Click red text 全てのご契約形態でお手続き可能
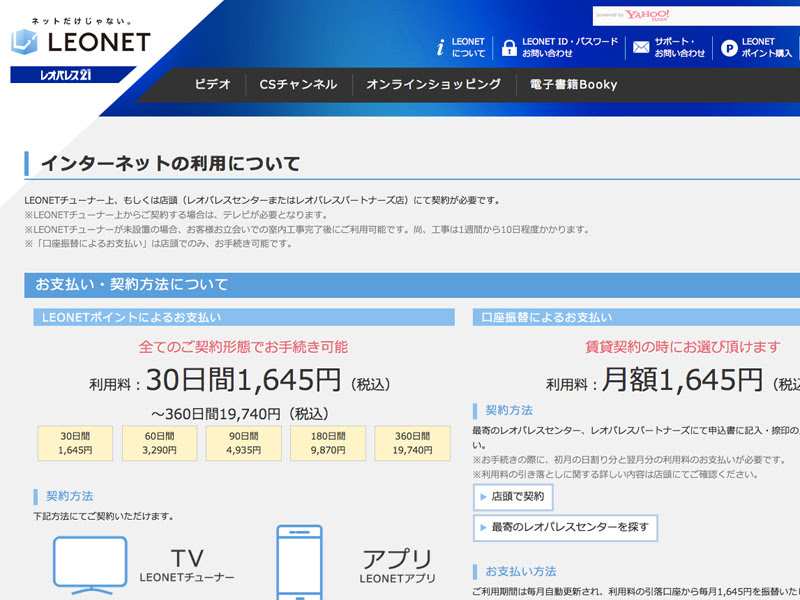 tap(243, 347)
